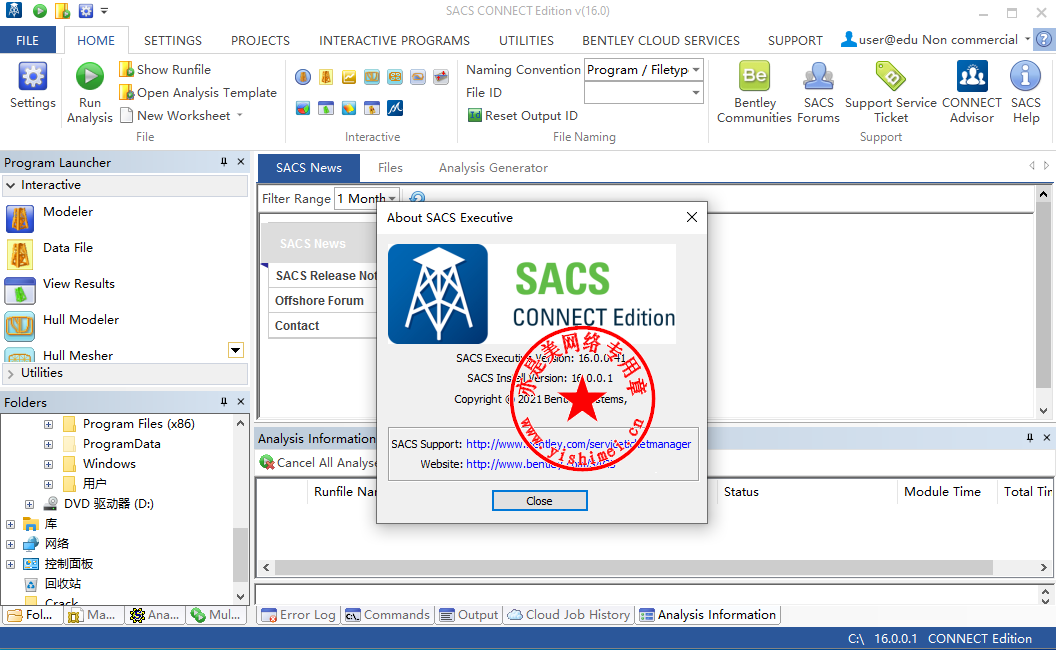Open the SACS Support ticket manager link
1056x650 pixels.
tap(579, 444)
